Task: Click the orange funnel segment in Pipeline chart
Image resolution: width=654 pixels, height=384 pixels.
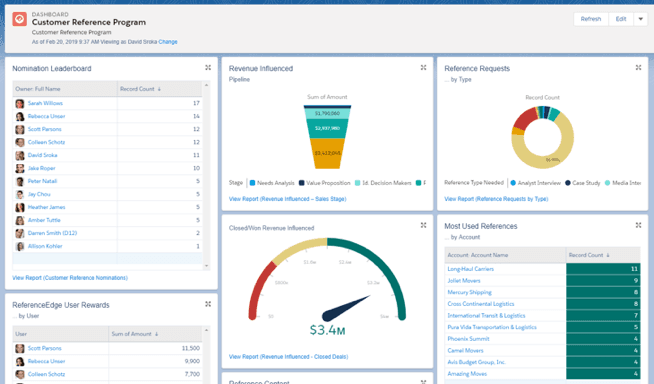Action: (x=327, y=153)
